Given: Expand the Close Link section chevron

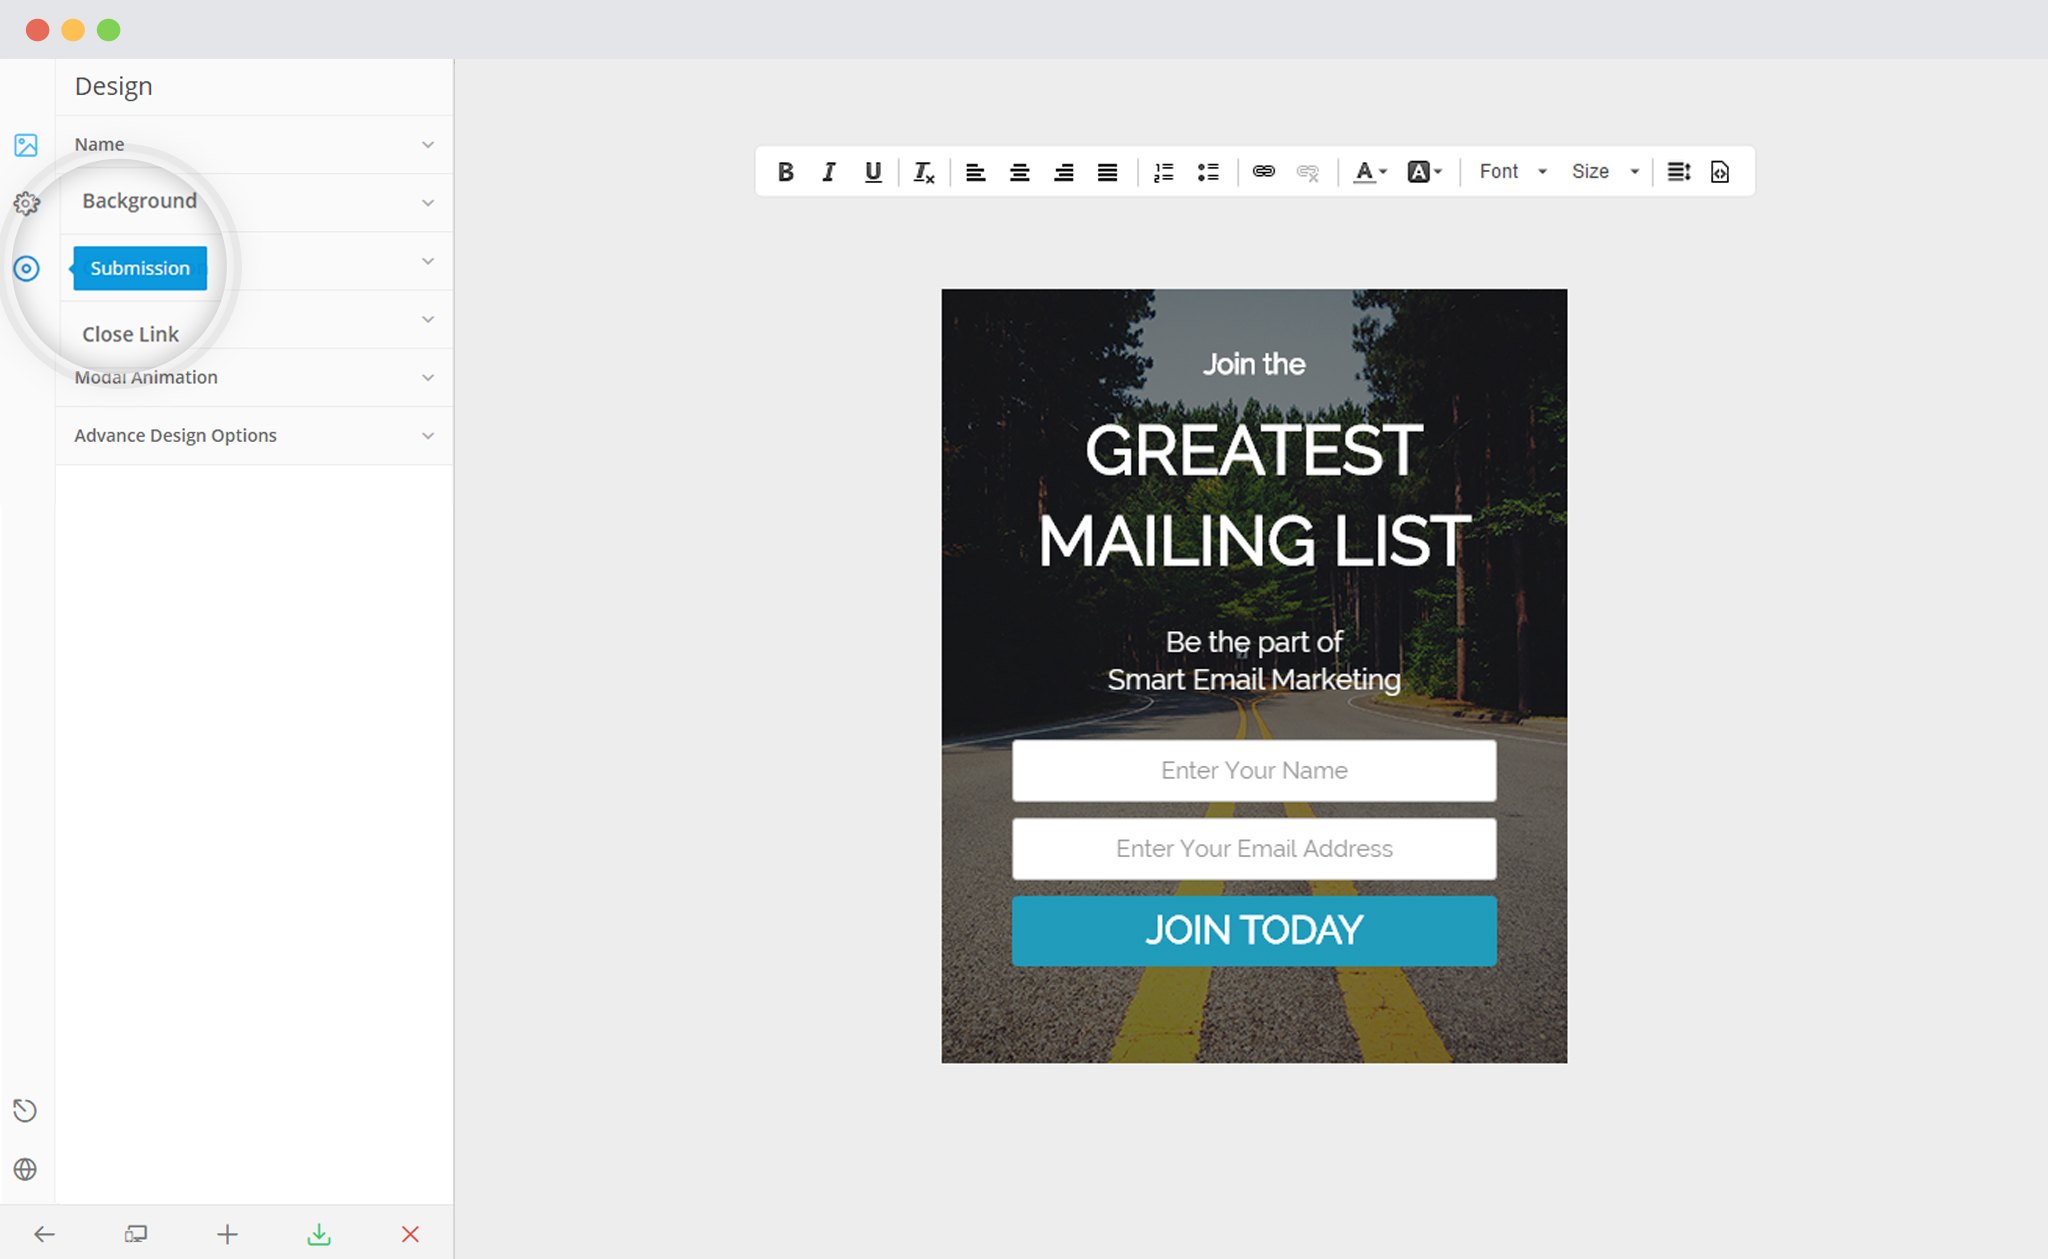Looking at the screenshot, I should [x=428, y=319].
